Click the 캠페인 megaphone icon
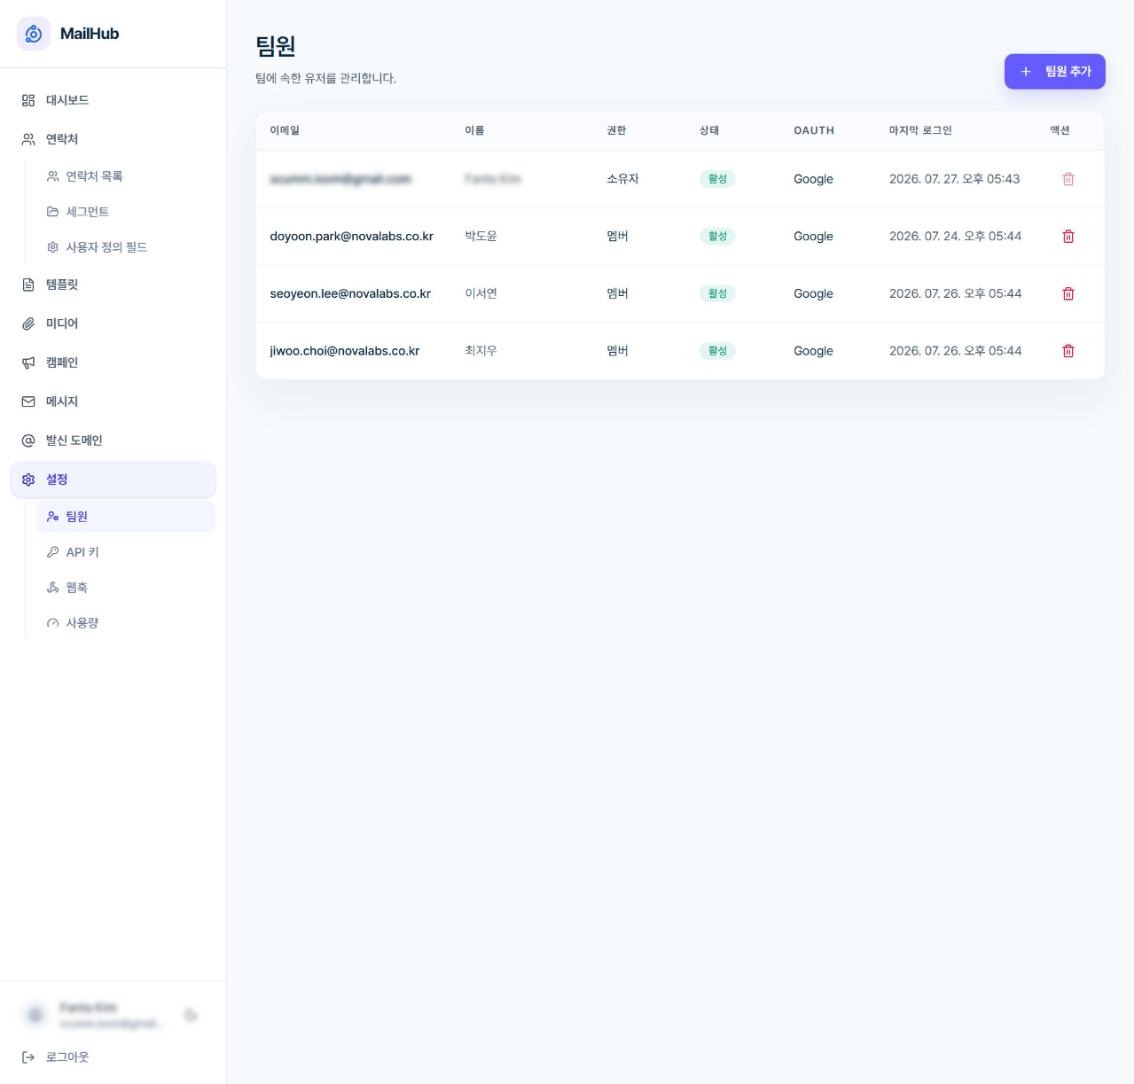Screen dimensions: 1134x1084 [x=28, y=363]
